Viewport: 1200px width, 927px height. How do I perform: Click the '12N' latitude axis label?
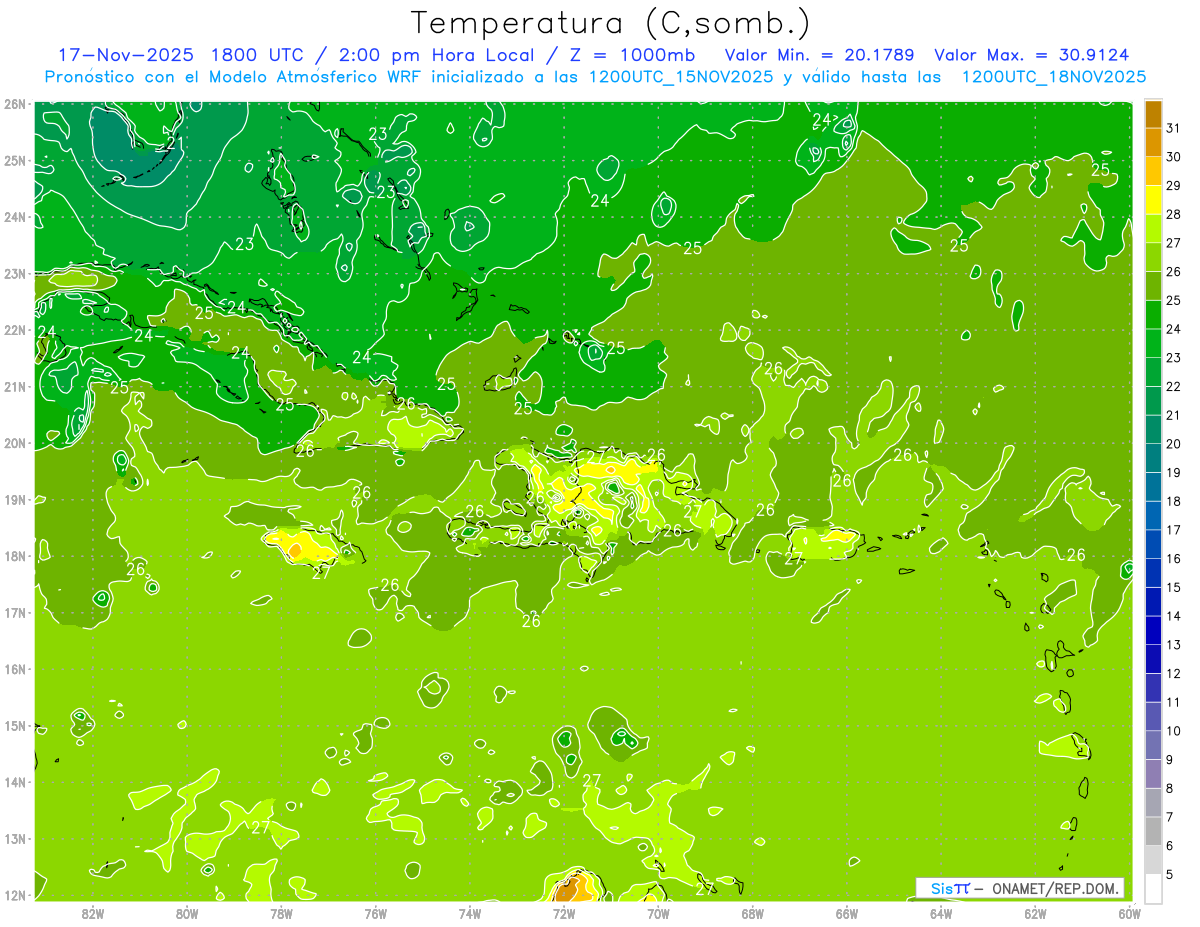14,895
